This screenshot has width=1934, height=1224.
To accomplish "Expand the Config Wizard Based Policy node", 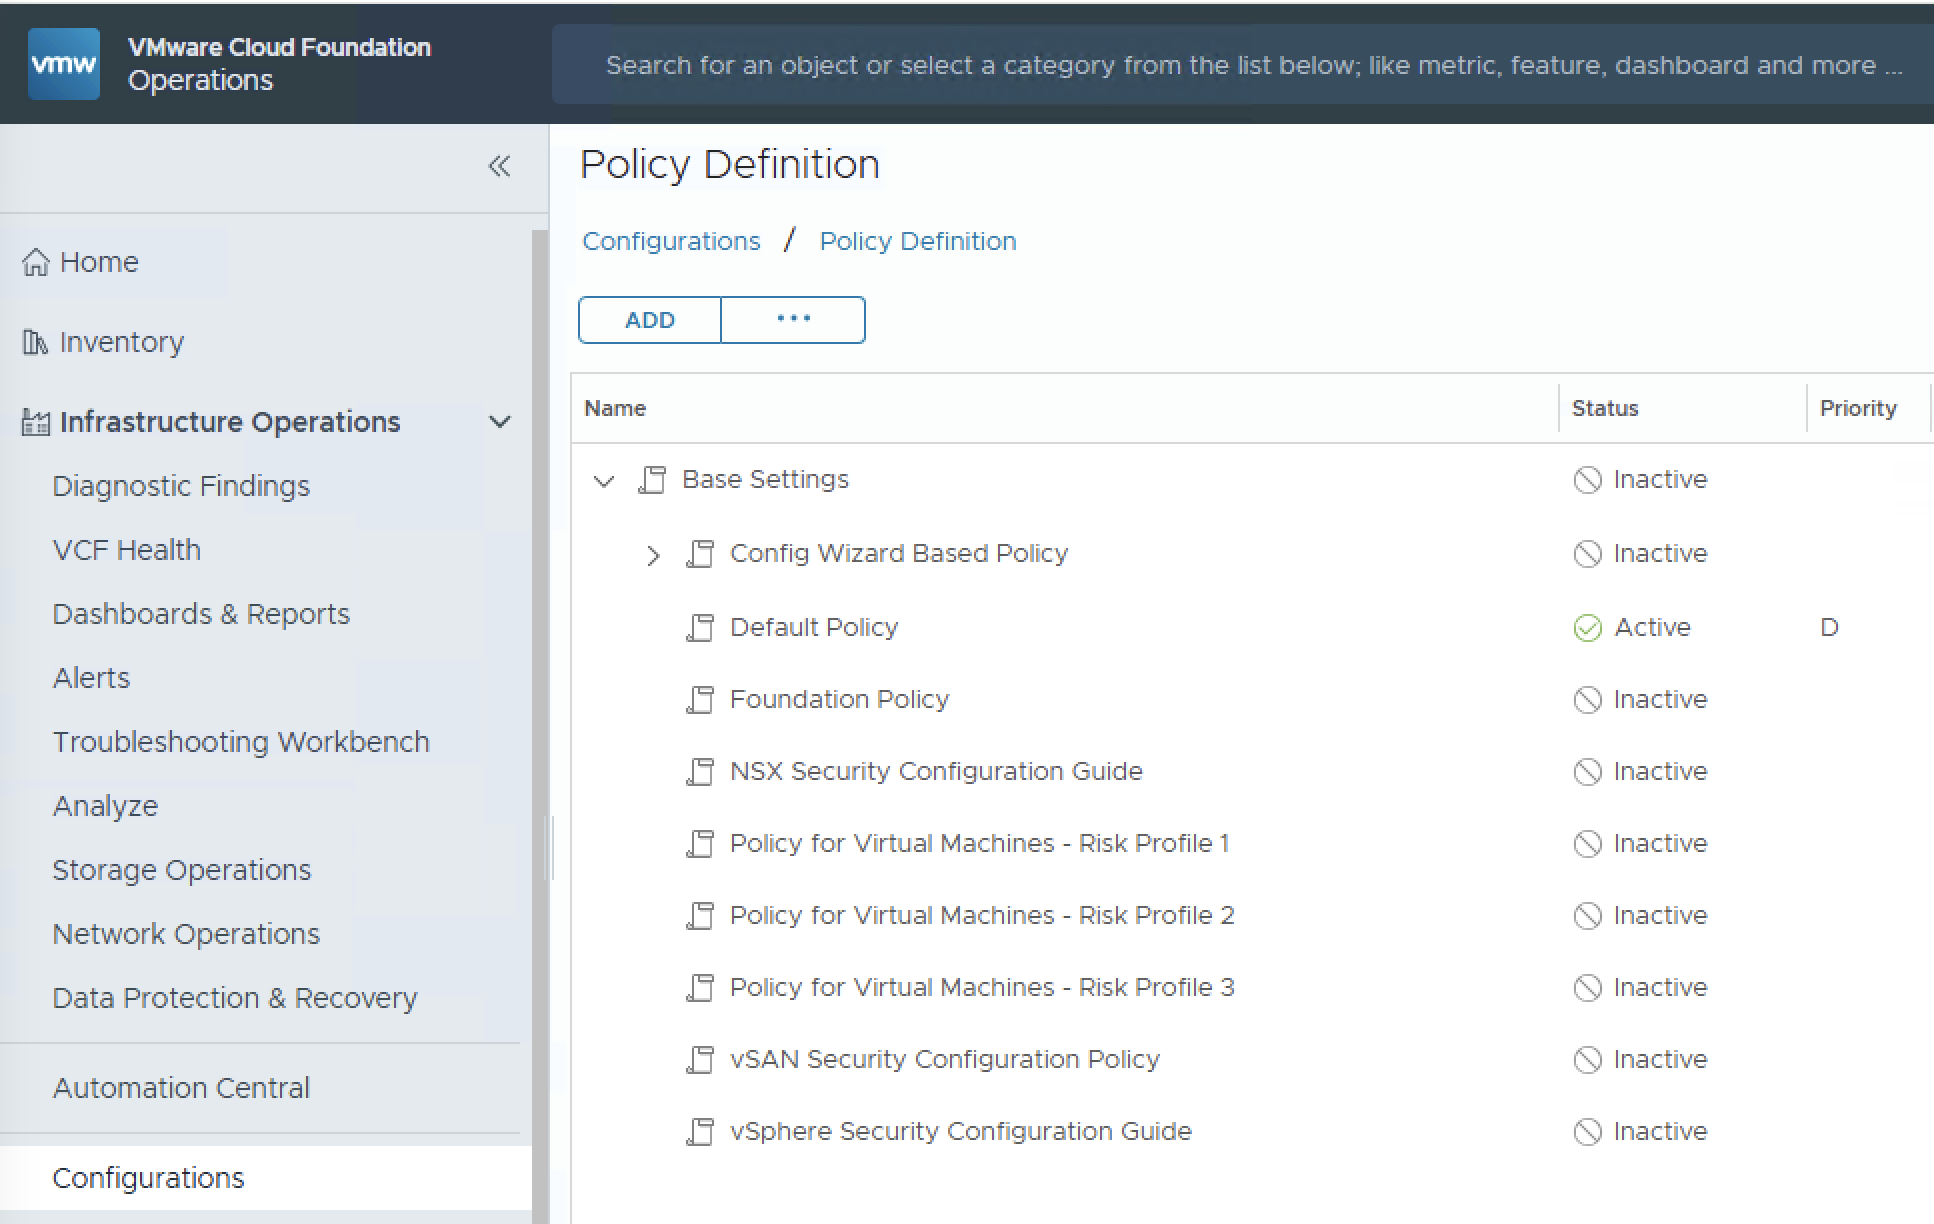I will click(652, 555).
